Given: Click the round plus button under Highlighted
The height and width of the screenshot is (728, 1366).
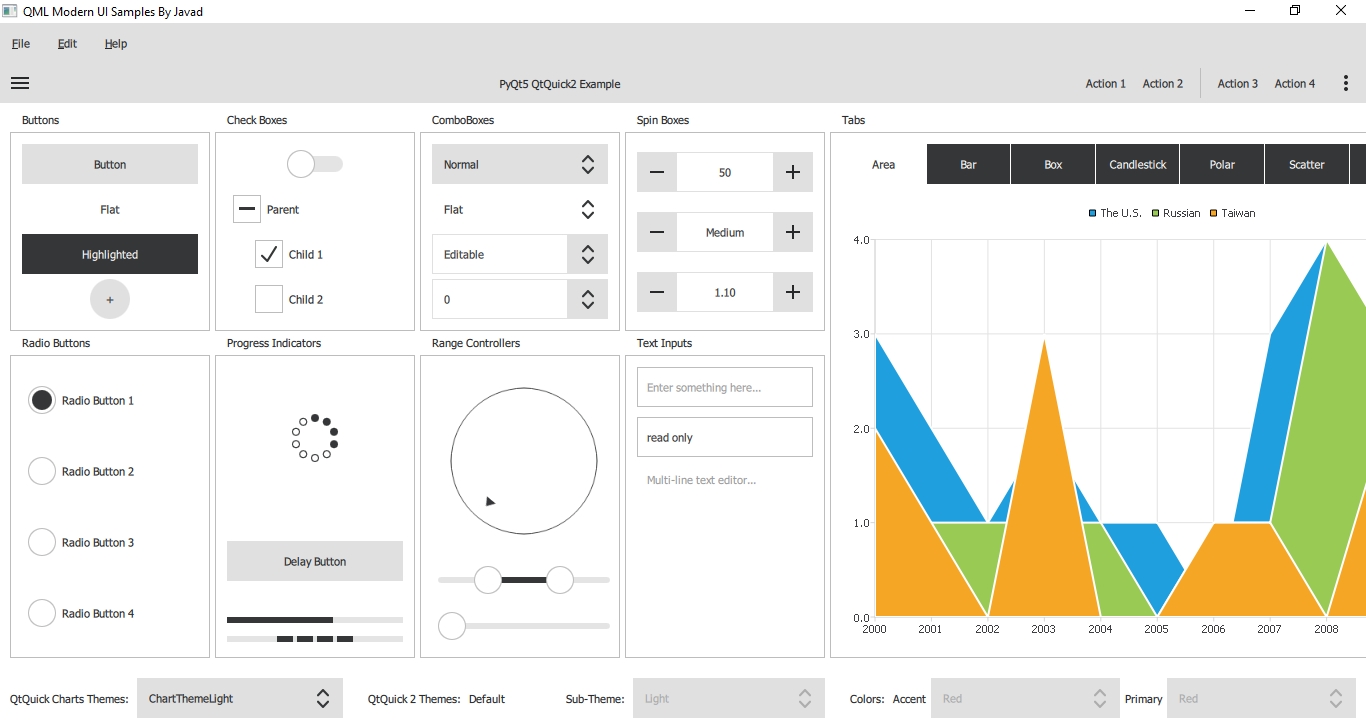Looking at the screenshot, I should [x=109, y=299].
